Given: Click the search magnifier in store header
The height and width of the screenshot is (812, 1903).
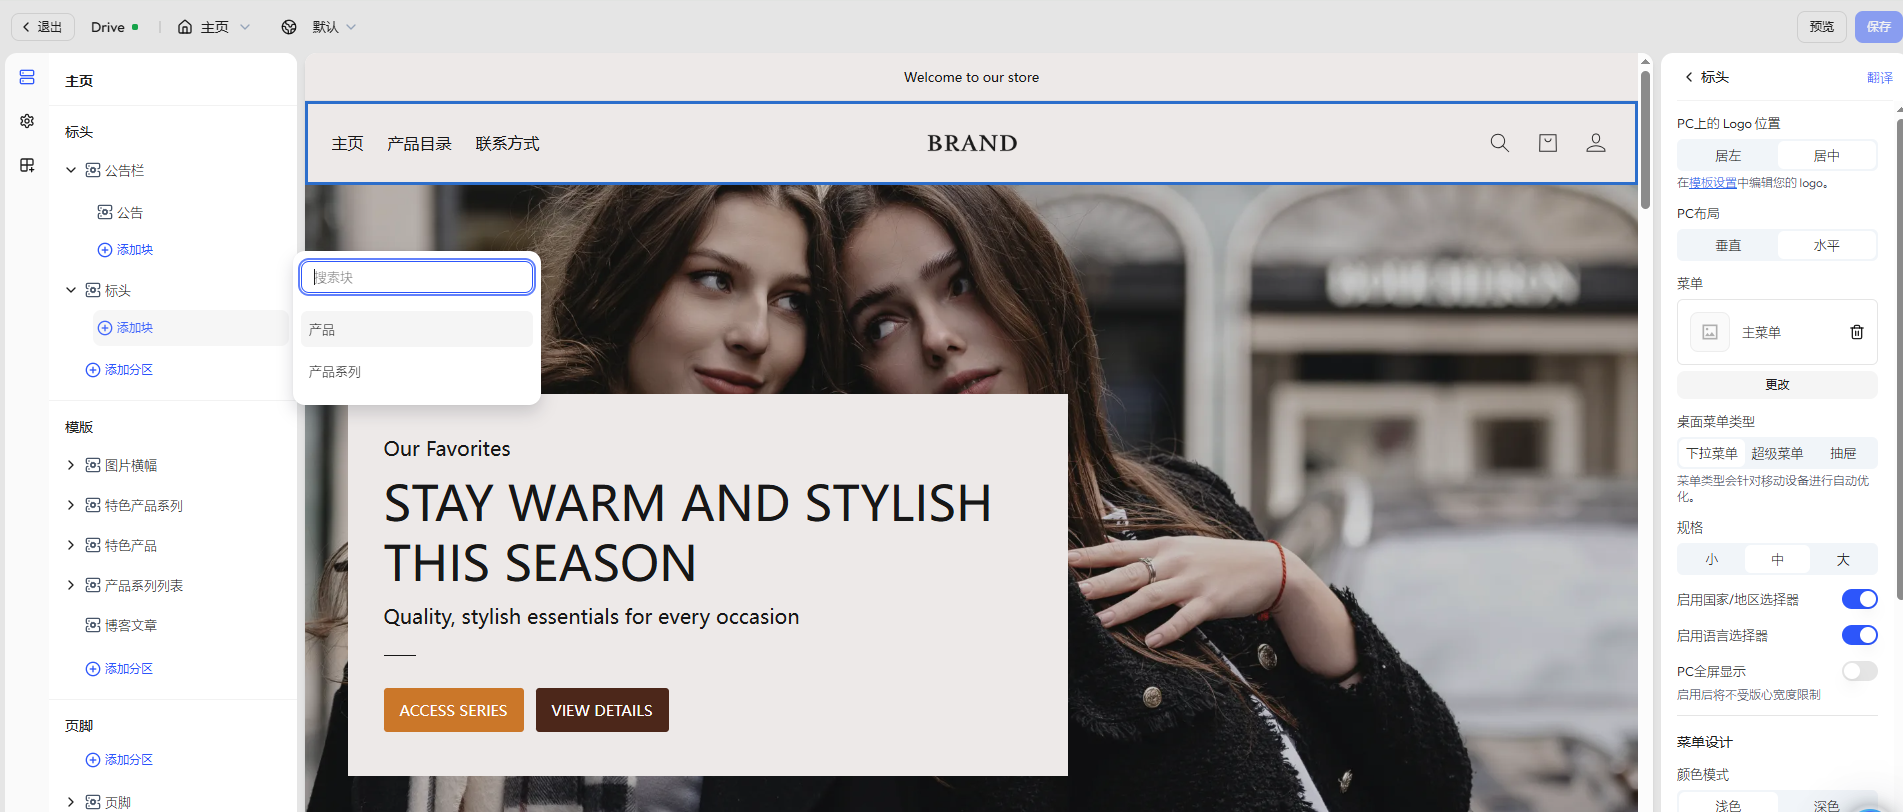Looking at the screenshot, I should click(1499, 143).
